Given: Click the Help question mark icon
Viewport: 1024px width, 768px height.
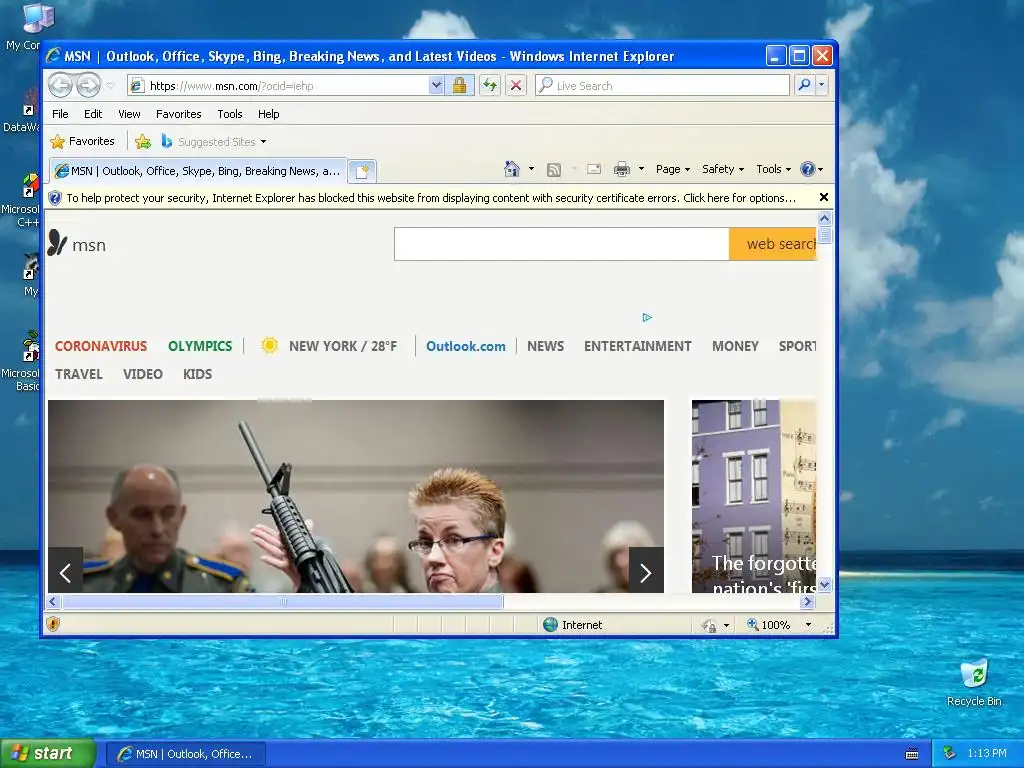Looking at the screenshot, I should pyautogui.click(x=808, y=169).
